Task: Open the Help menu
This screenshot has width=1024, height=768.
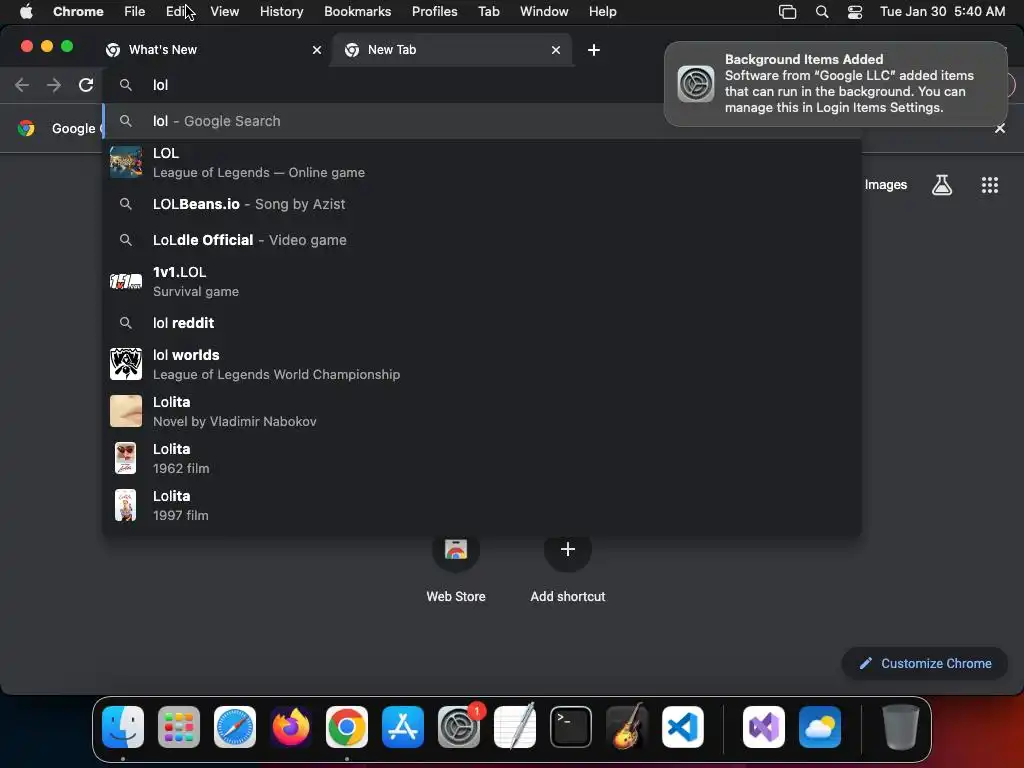Action: coord(602,12)
